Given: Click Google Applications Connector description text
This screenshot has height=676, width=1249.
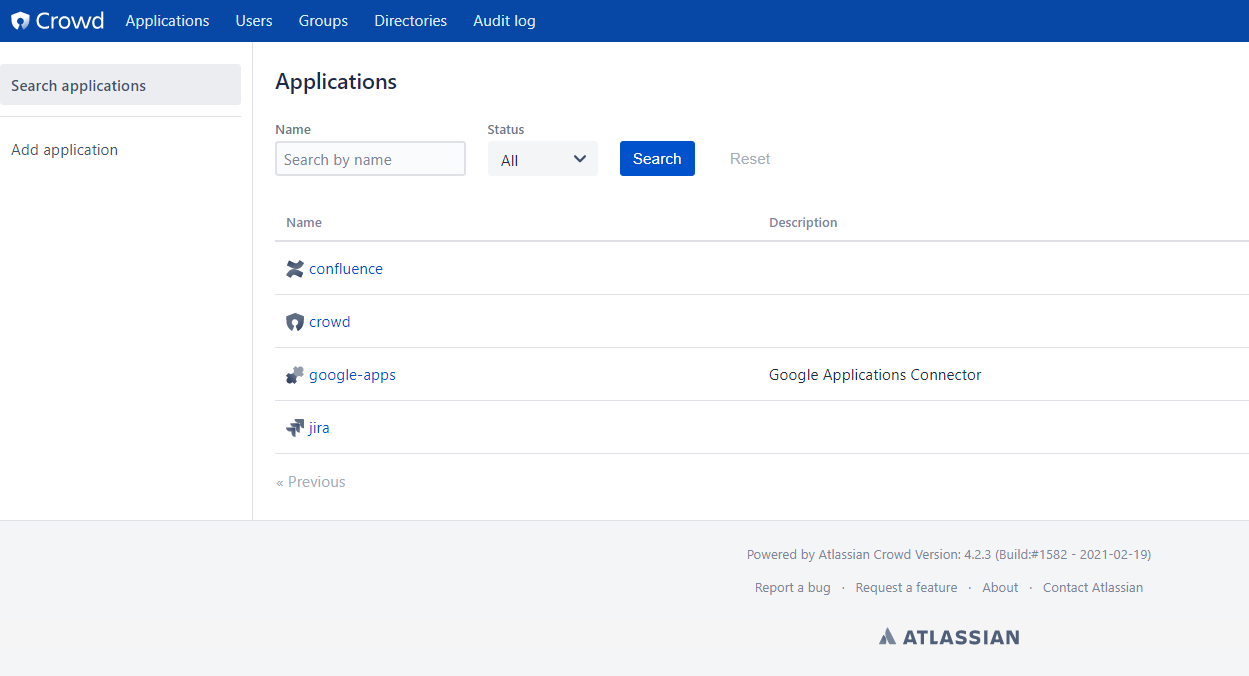Looking at the screenshot, I should pyautogui.click(x=875, y=375).
